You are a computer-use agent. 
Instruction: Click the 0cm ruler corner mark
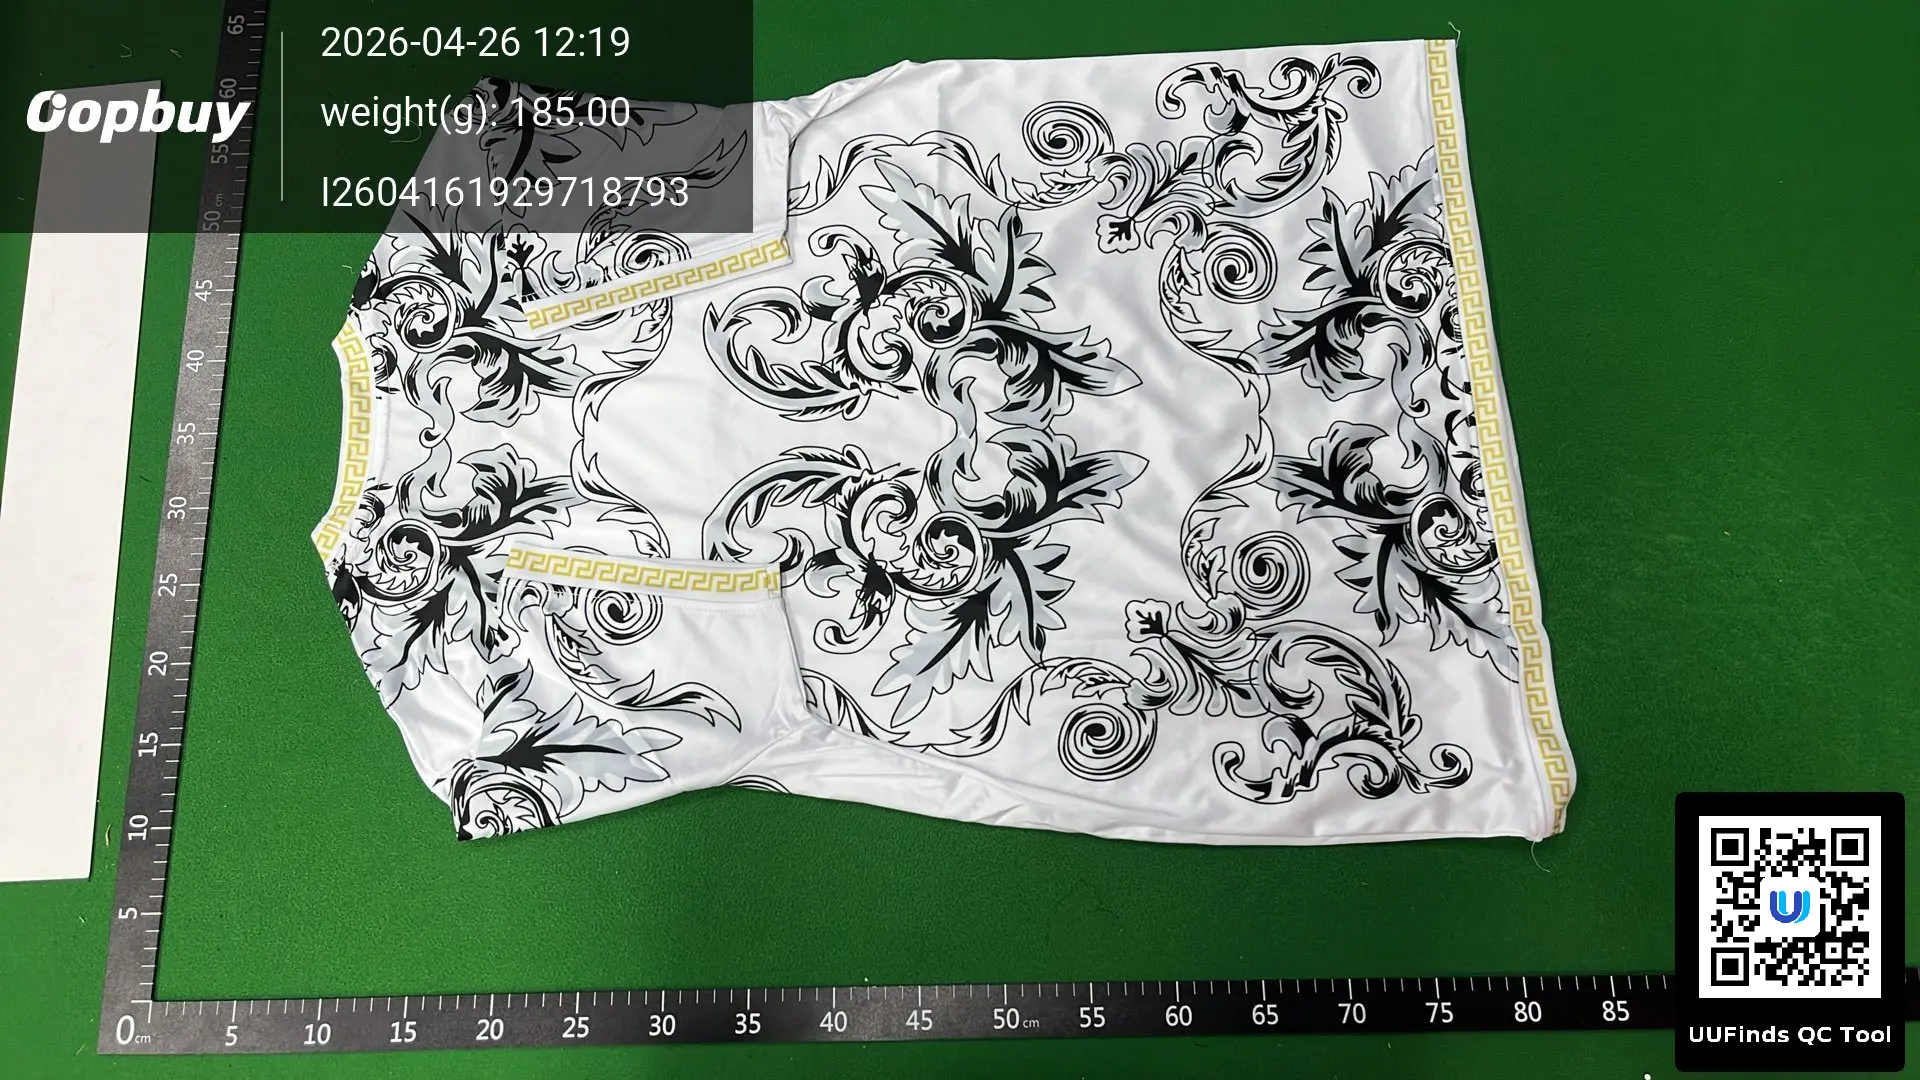tap(129, 1029)
